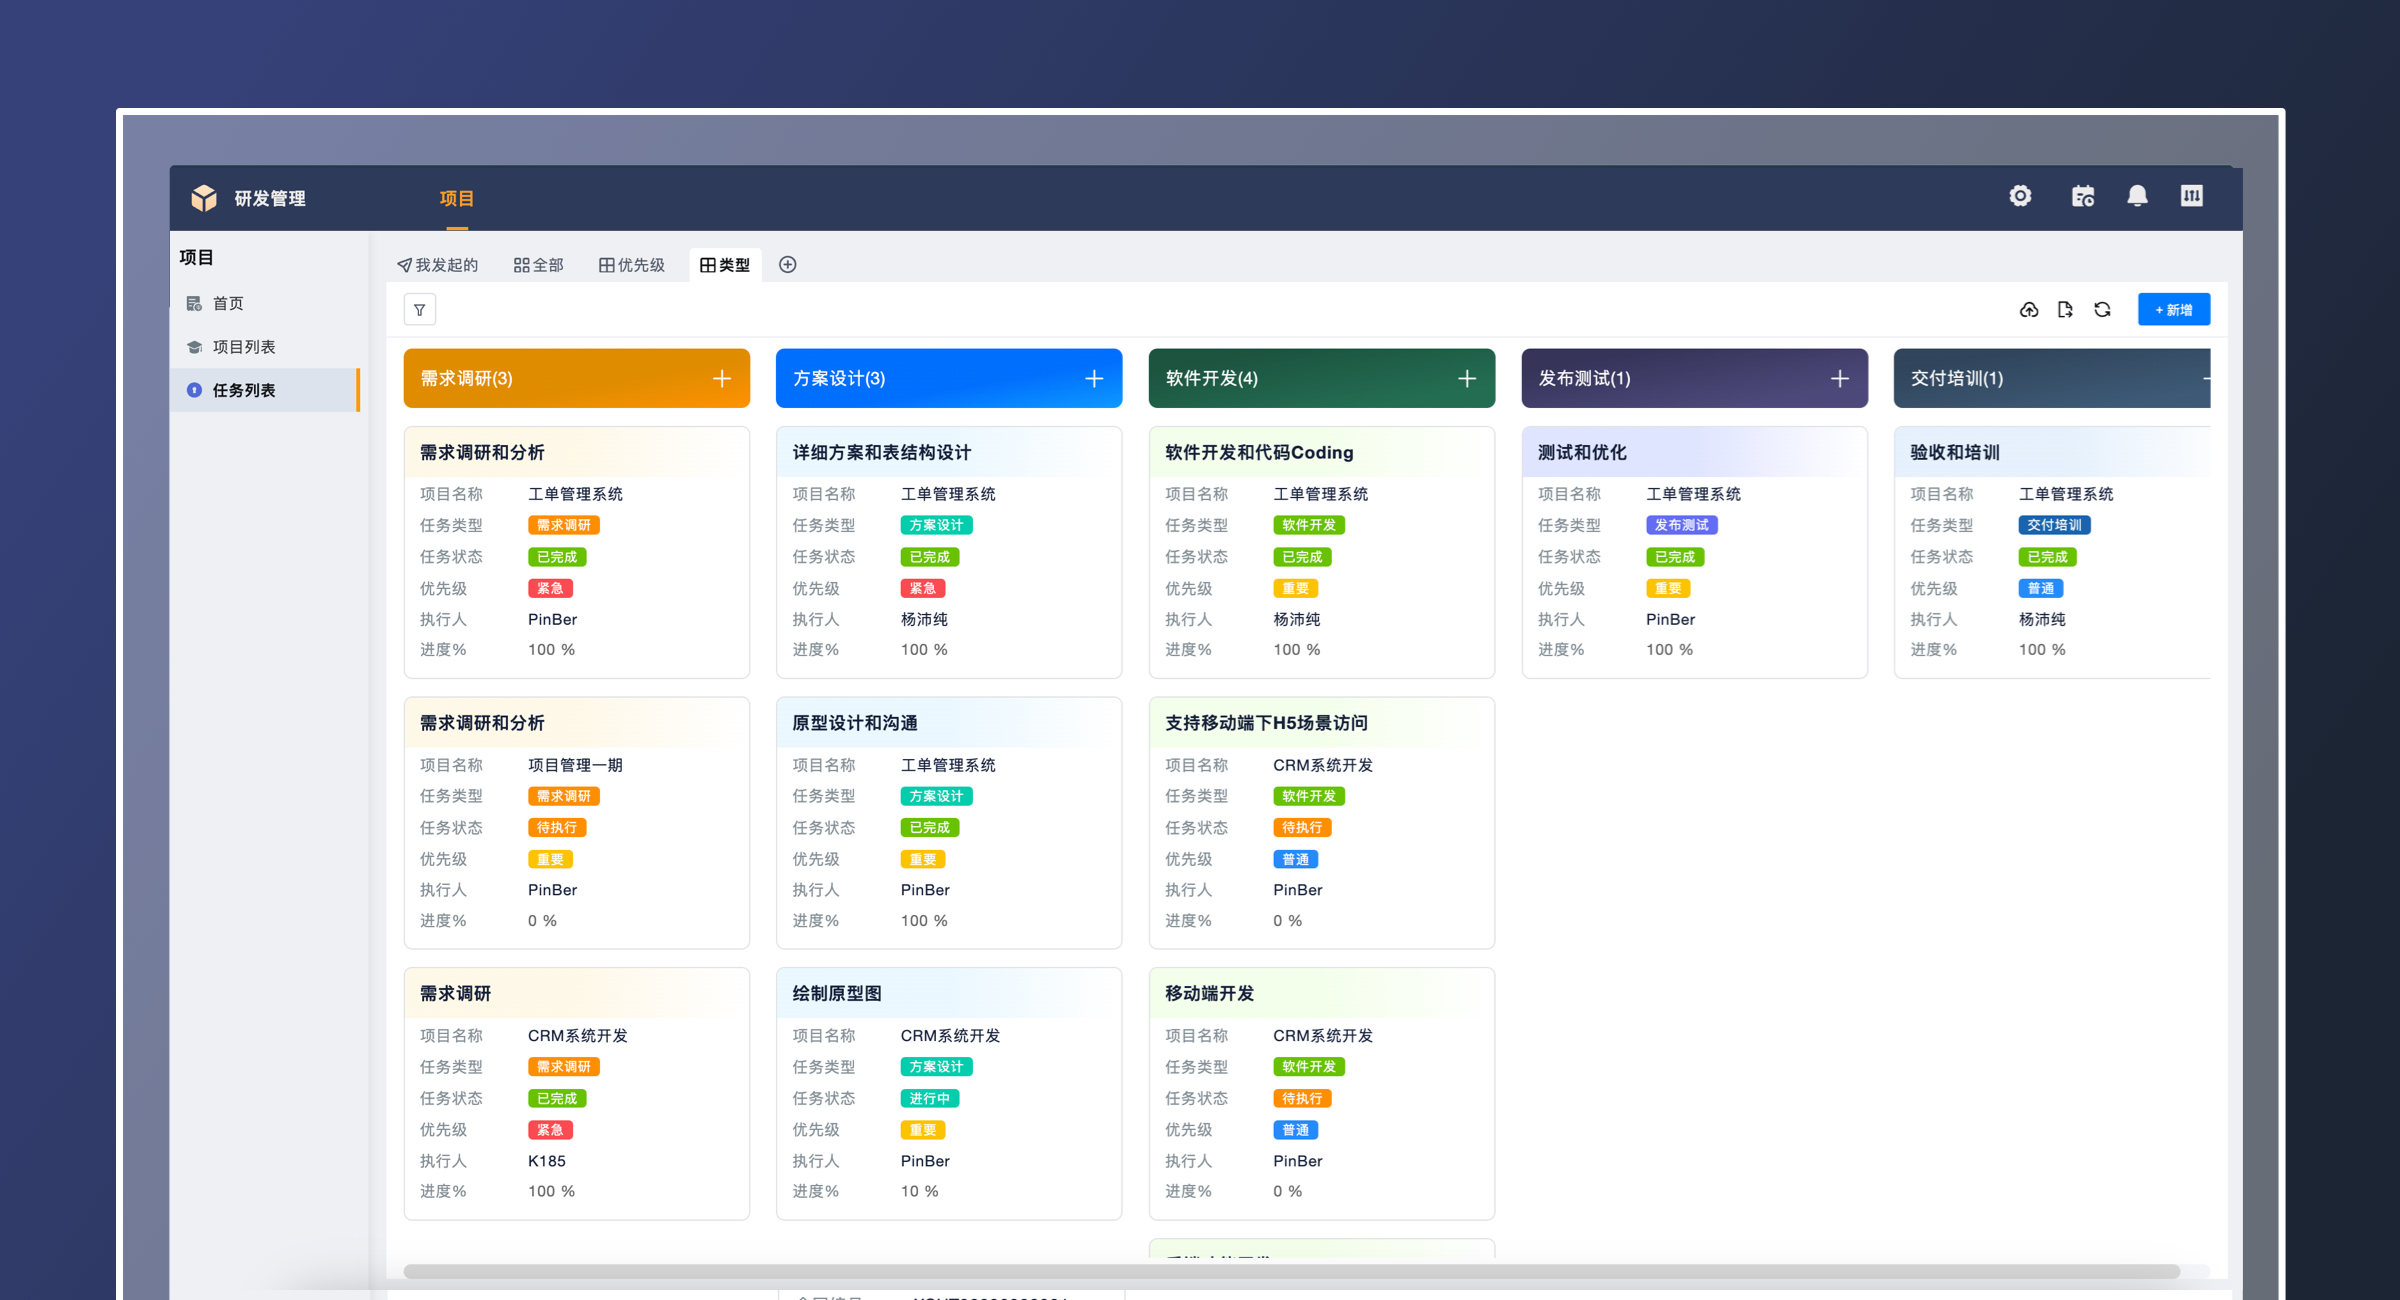Open the settings gear icon

[x=2020, y=196]
